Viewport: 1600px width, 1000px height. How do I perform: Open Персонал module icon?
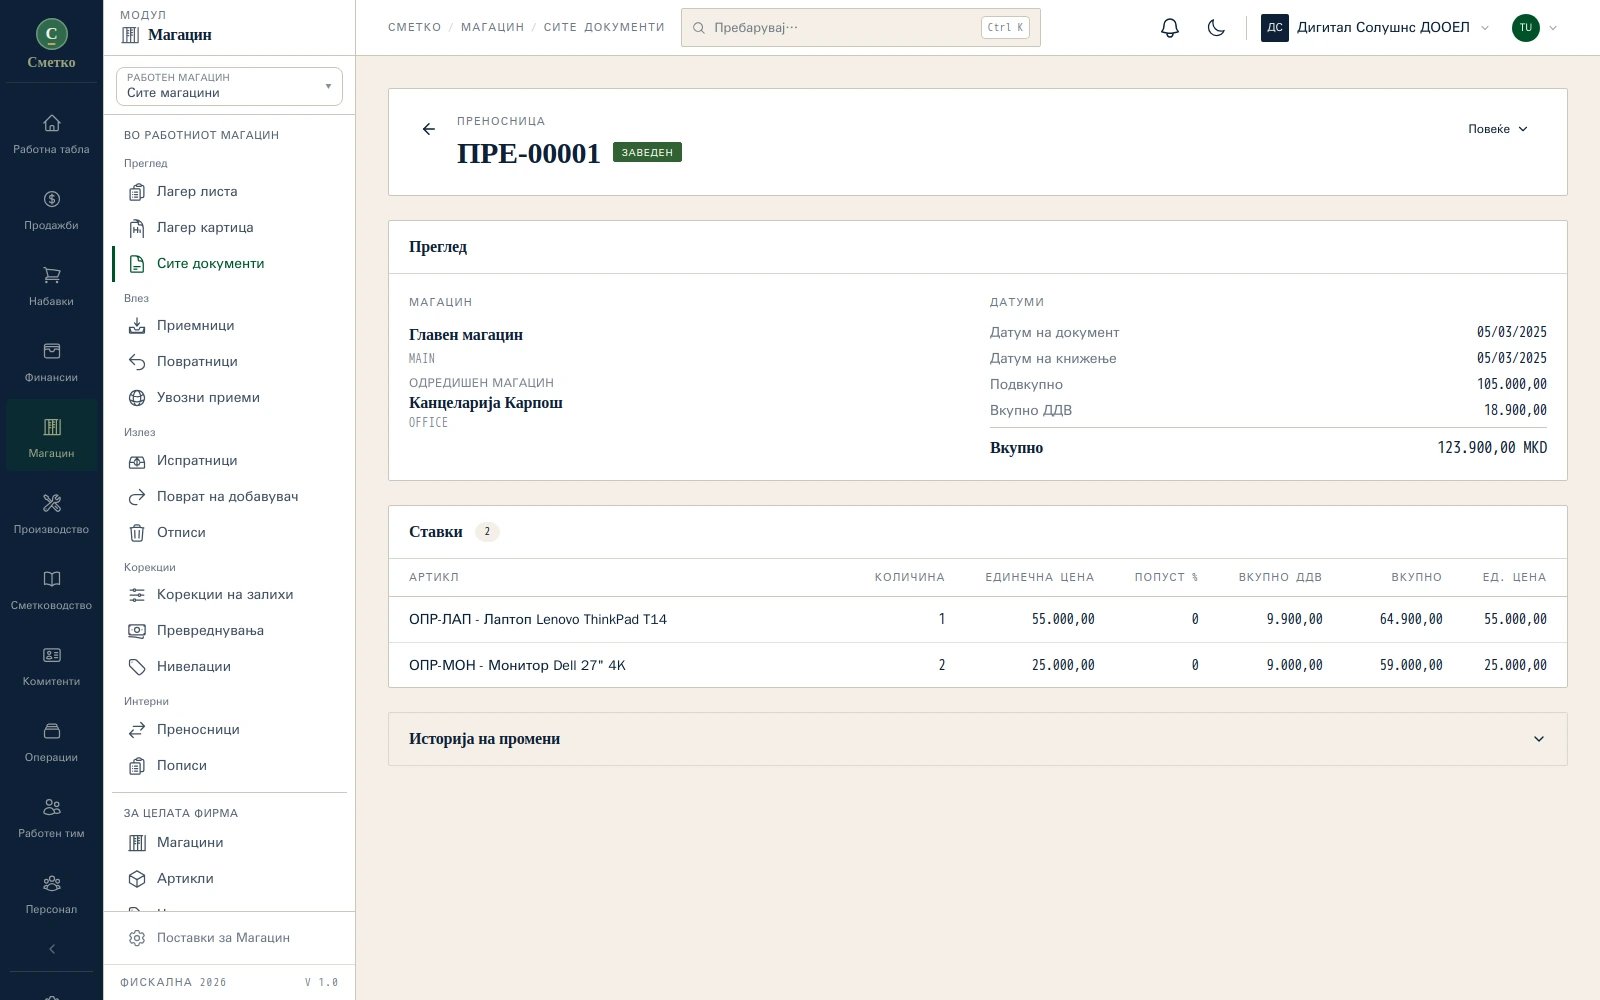click(x=52, y=894)
